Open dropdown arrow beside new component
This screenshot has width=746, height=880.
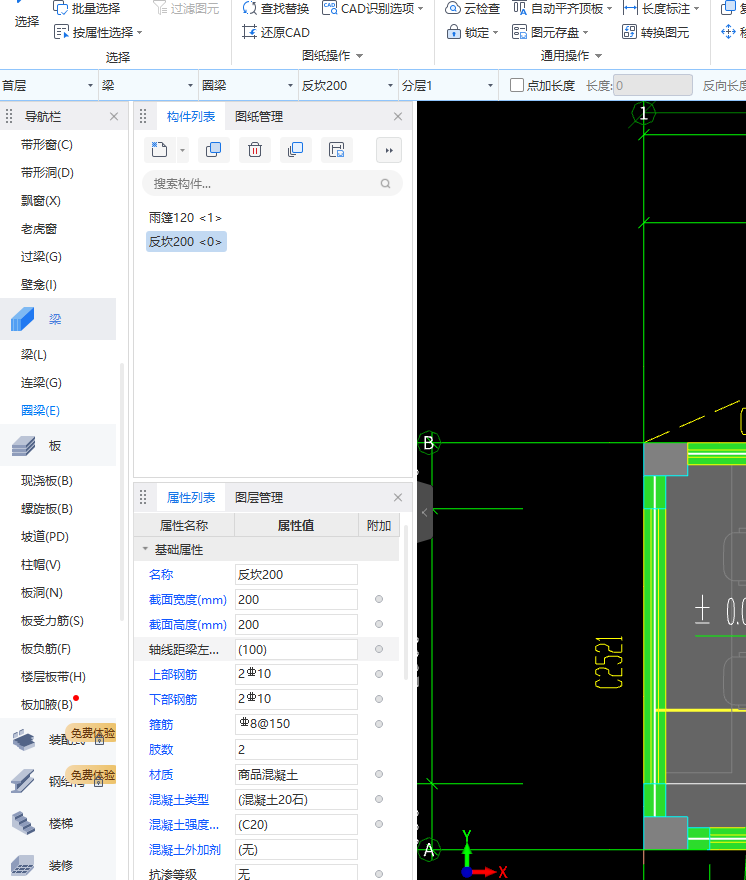pos(182,150)
